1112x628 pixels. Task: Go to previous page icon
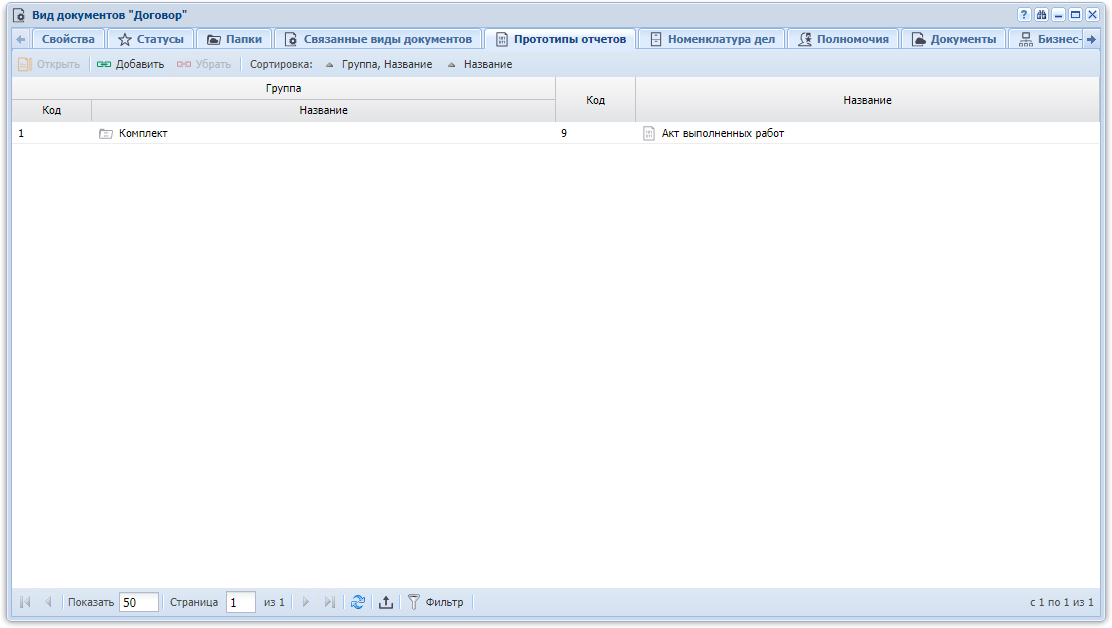[48, 602]
